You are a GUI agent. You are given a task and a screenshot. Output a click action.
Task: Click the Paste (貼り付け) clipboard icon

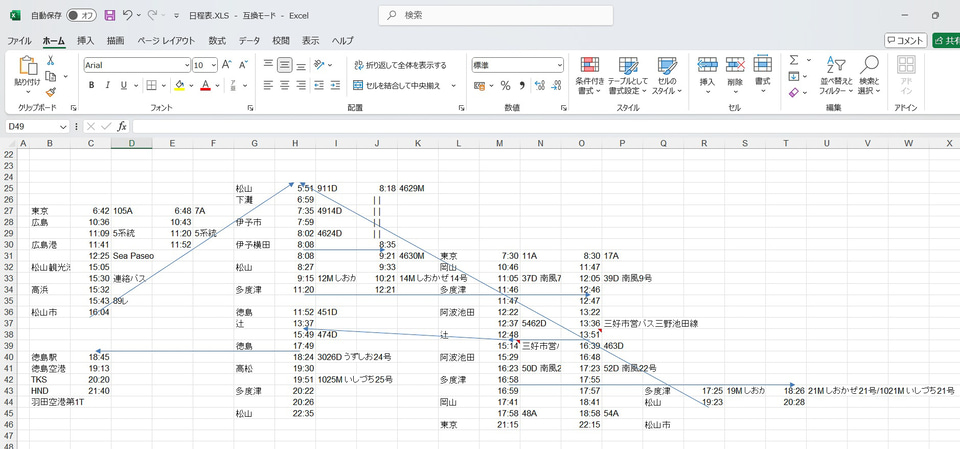[28, 66]
